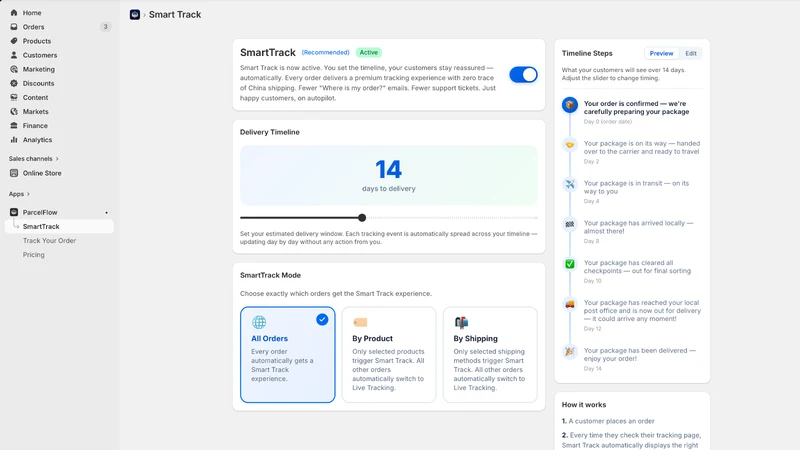Click the globe icon on All Orders card
Image resolution: width=800 pixels, height=450 pixels.
(x=259, y=322)
